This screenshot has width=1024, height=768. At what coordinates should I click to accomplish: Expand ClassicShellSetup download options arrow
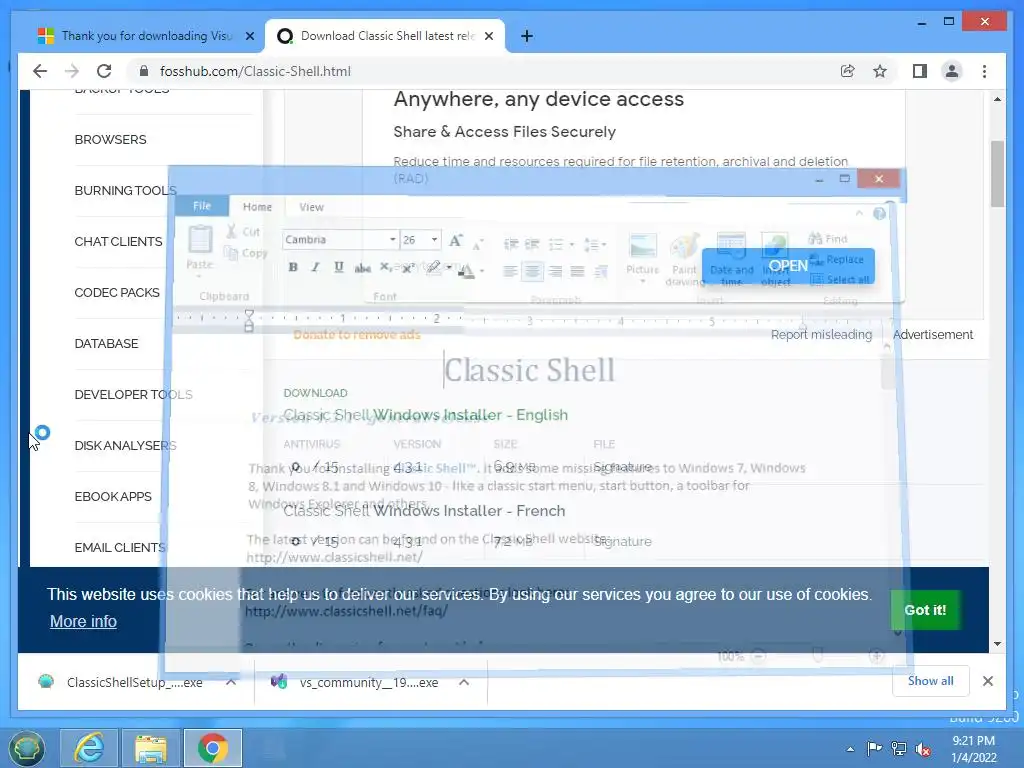click(x=231, y=682)
